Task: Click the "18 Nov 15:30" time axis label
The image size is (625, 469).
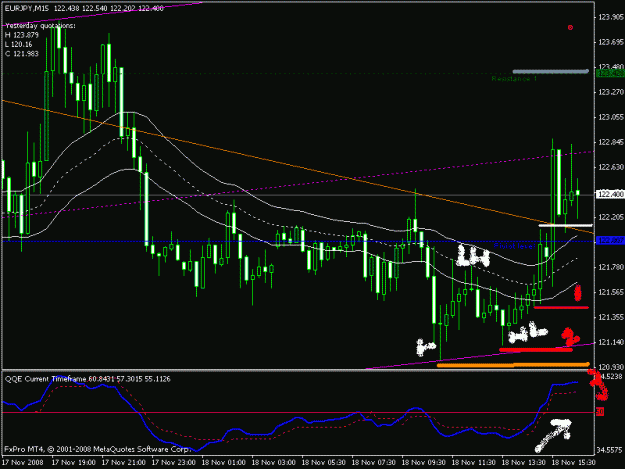Action: (x=573, y=463)
